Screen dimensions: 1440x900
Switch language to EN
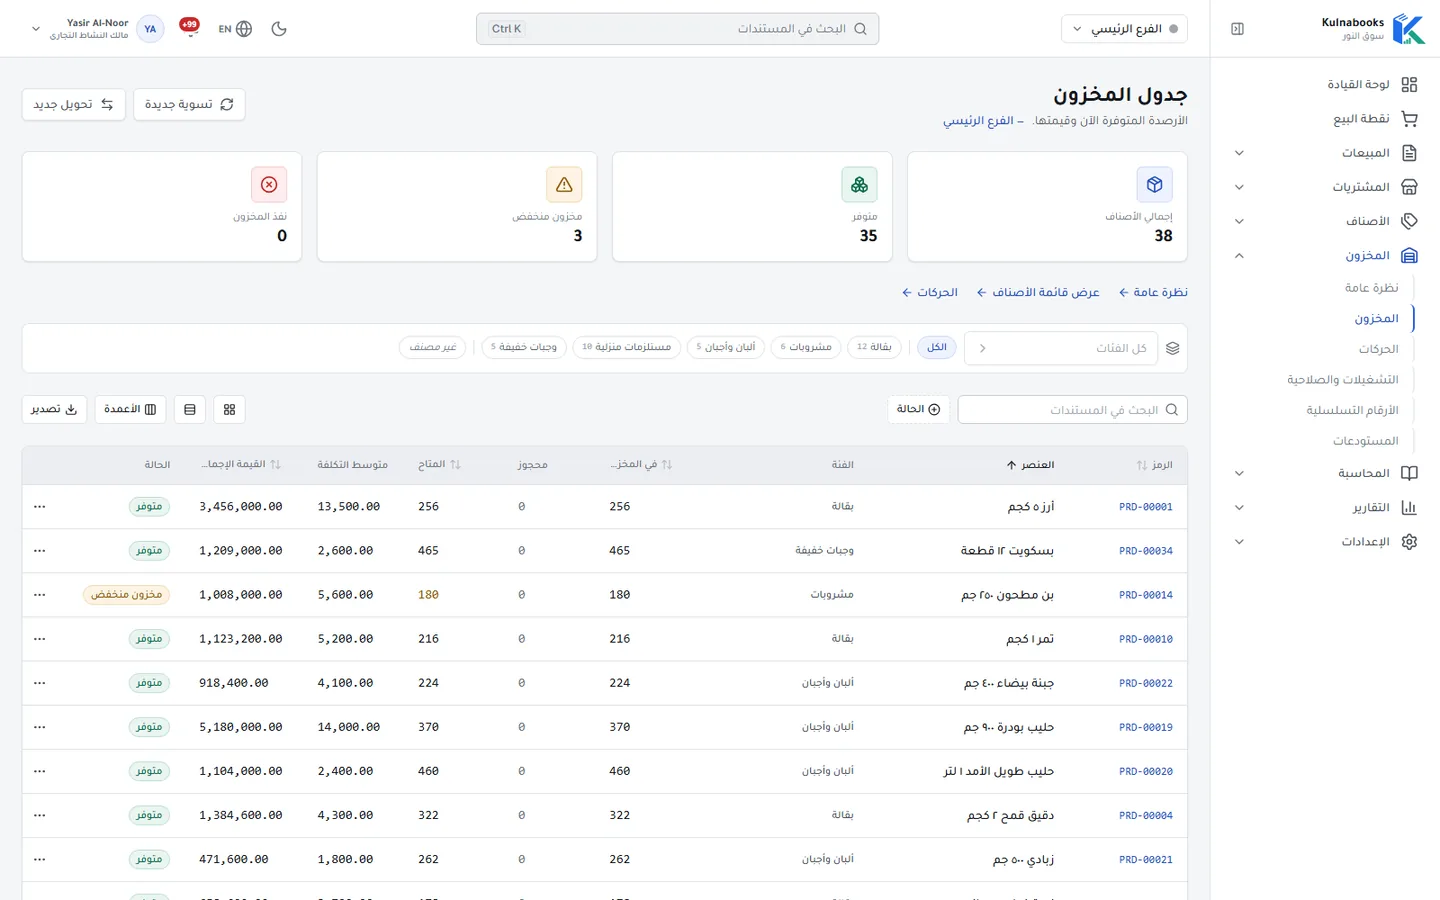click(x=235, y=29)
